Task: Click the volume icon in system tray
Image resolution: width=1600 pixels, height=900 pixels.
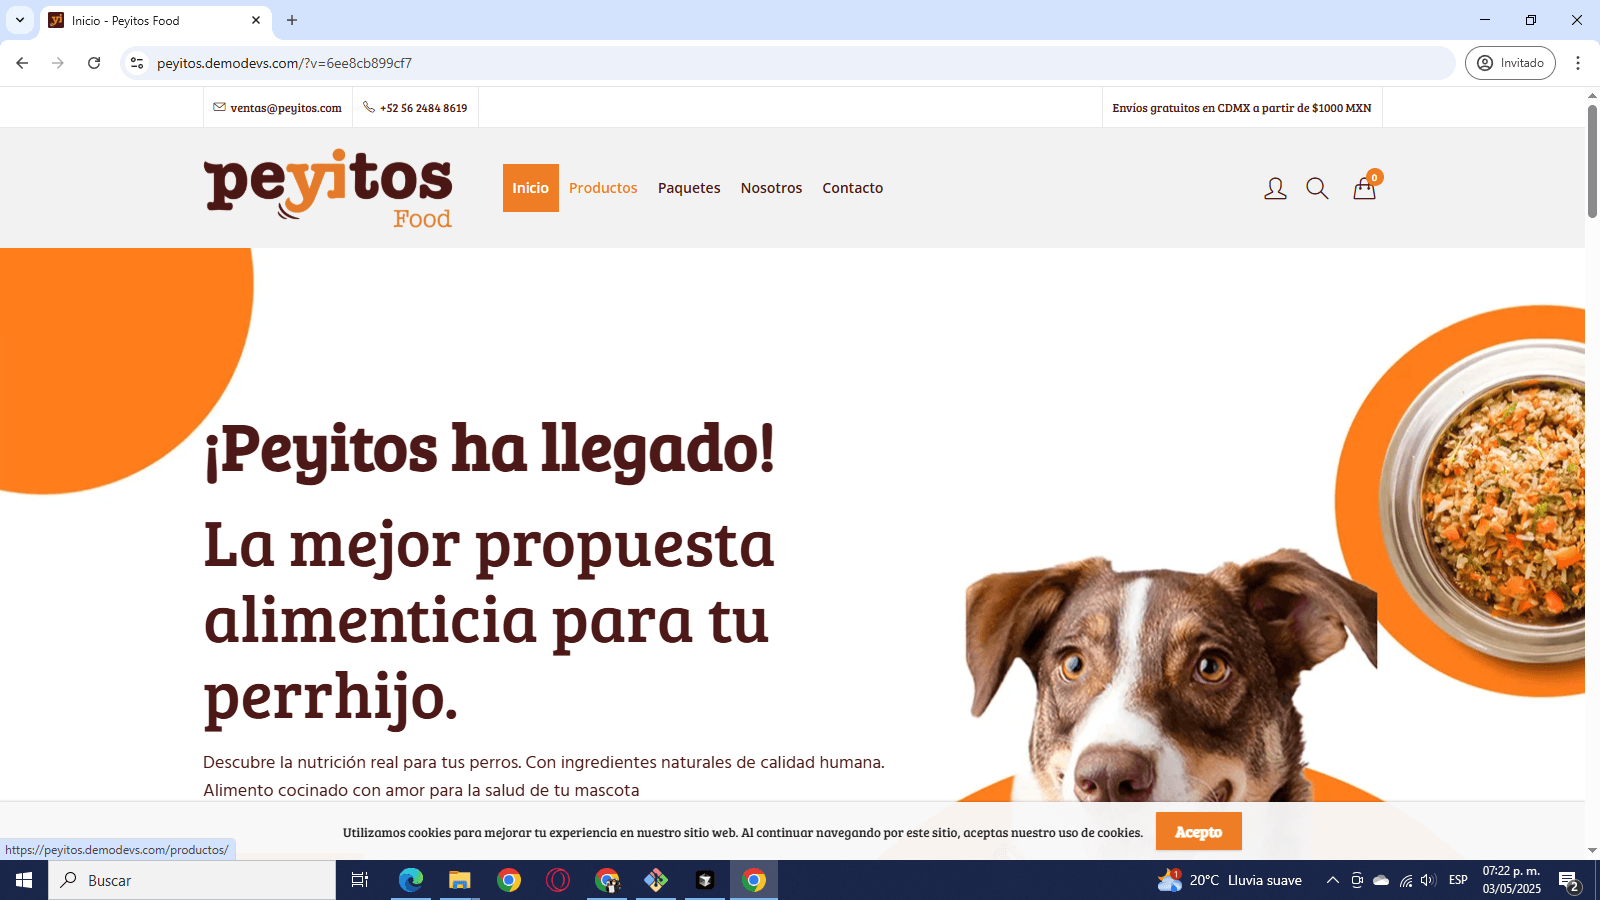Action: [1426, 880]
